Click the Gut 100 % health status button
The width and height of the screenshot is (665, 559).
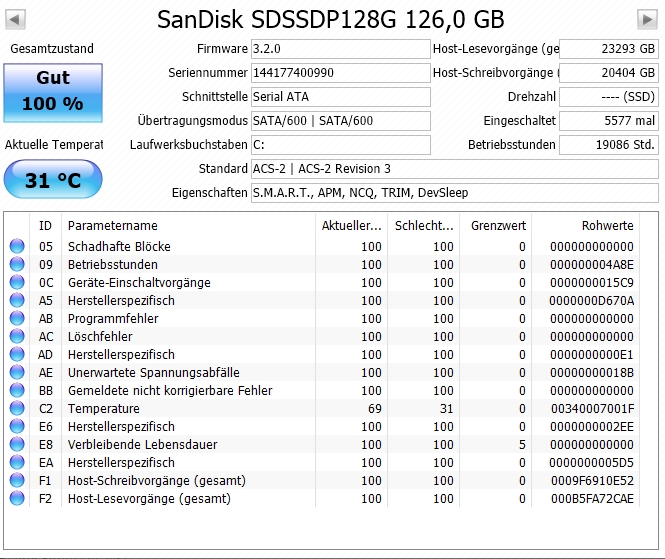coord(53,93)
